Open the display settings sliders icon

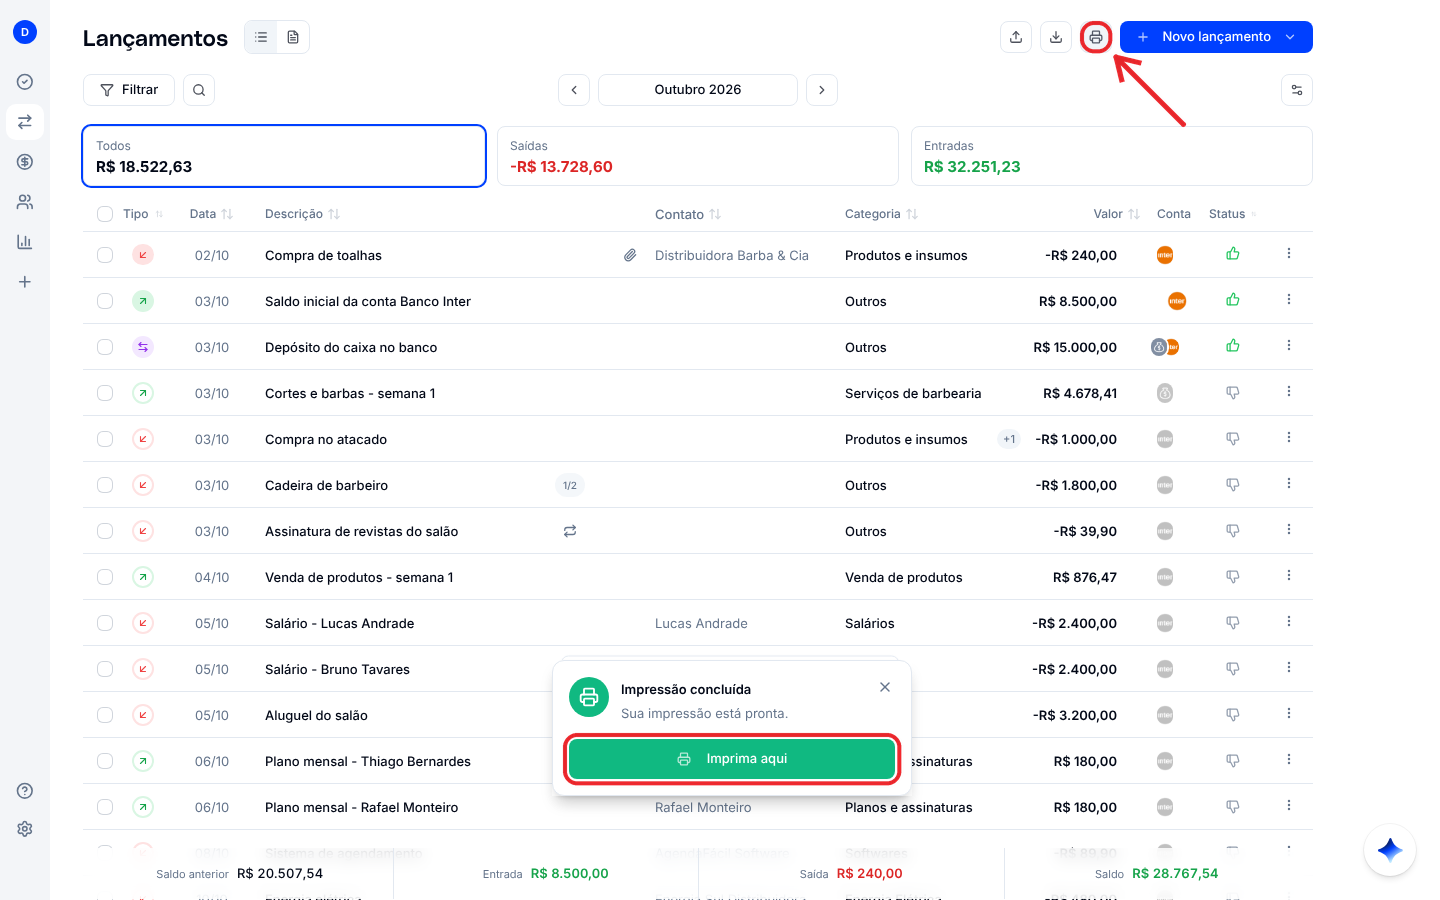[1297, 90]
